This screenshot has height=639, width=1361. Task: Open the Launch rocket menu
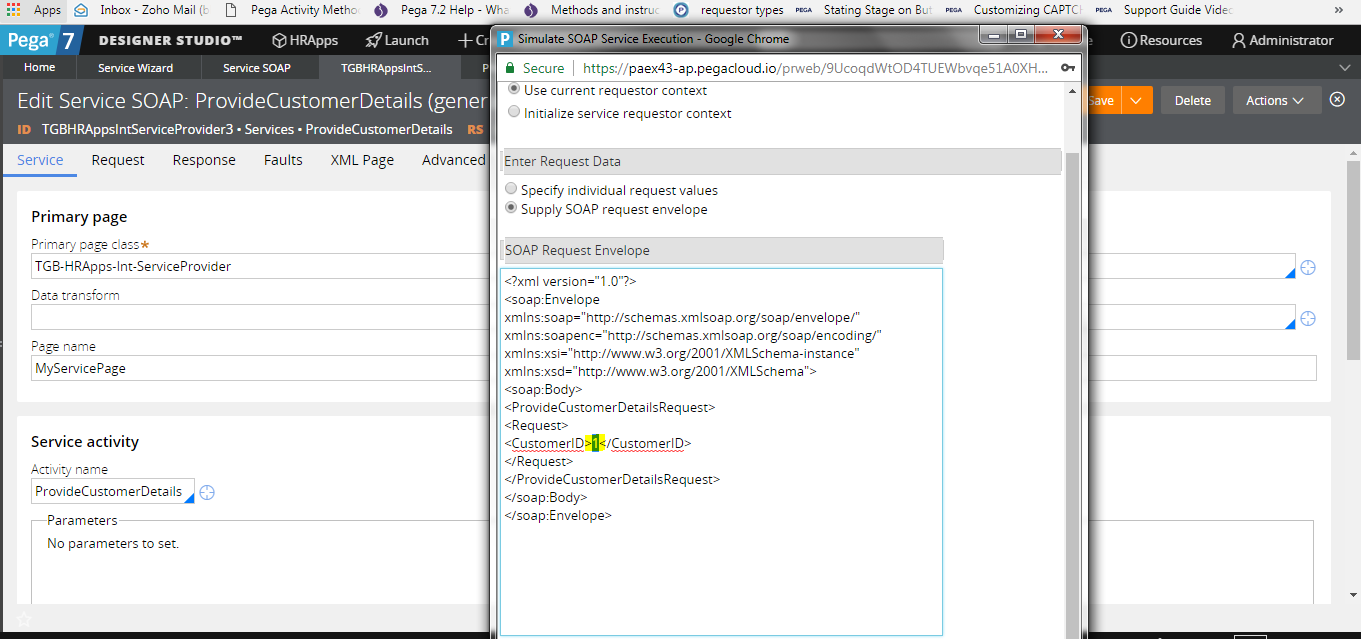397,41
